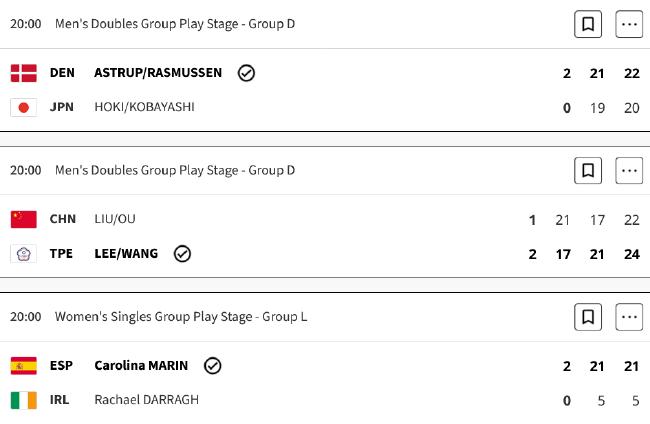Bookmark the Liu/Ou vs Lee/Wang match

click(x=588, y=170)
